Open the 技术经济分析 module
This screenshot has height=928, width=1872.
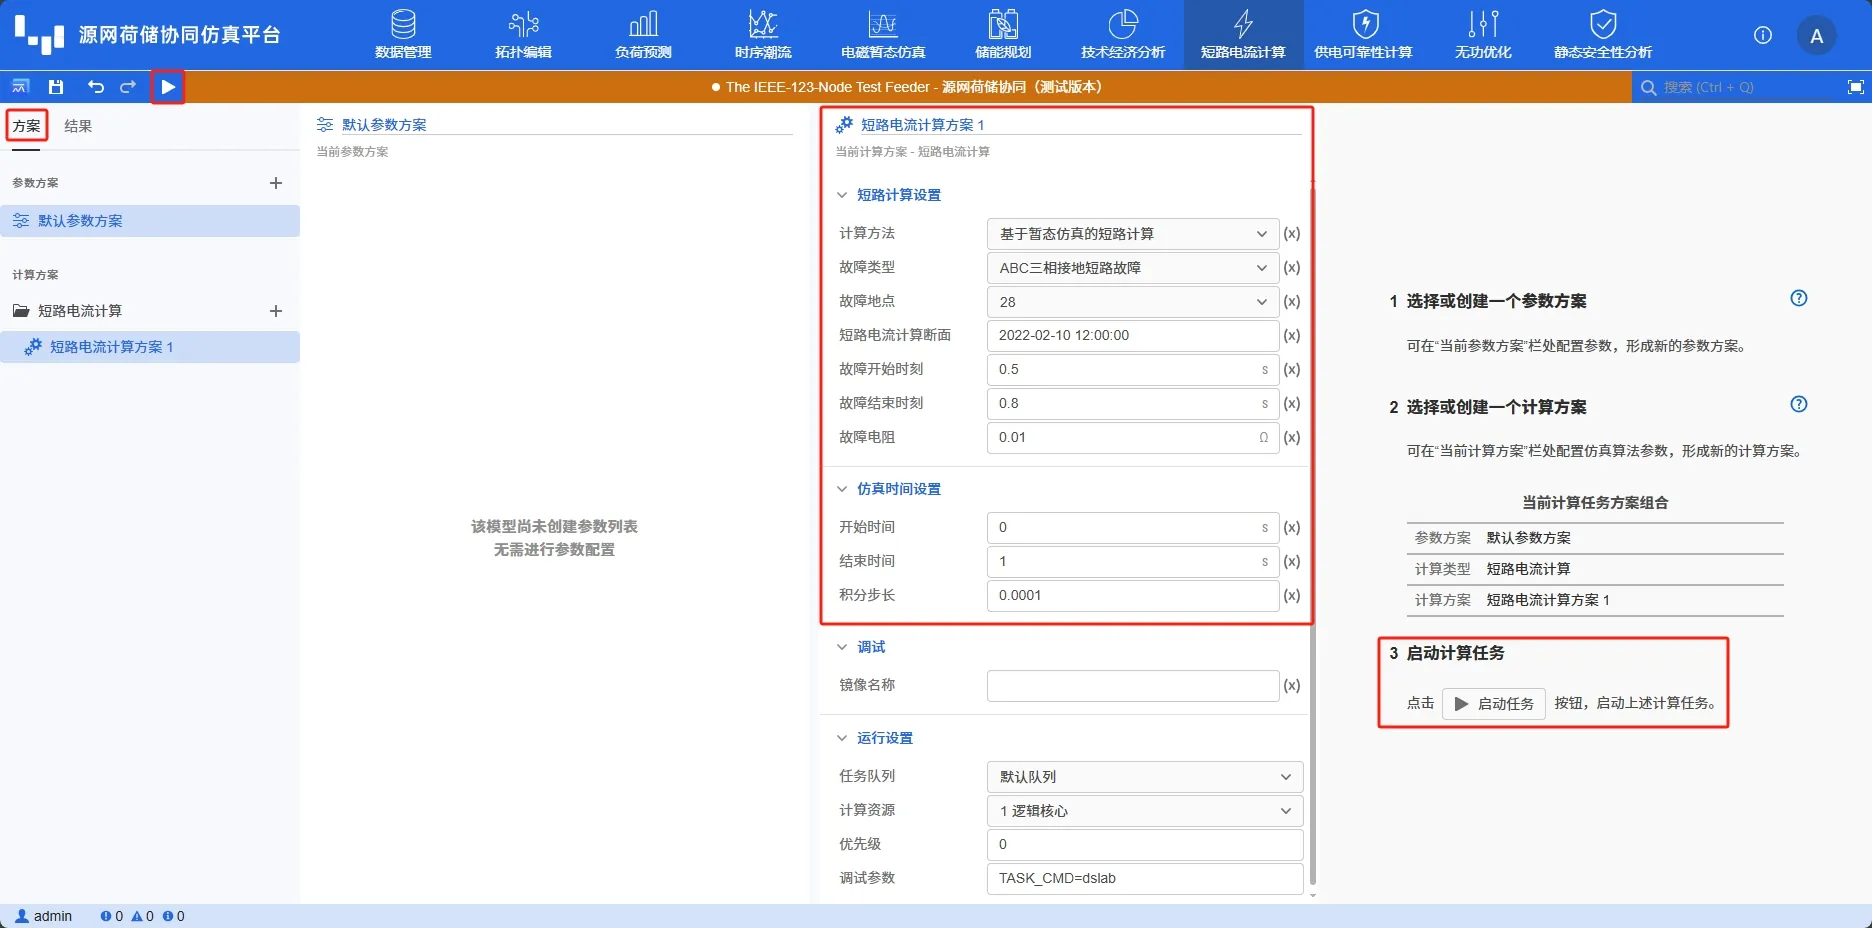(1123, 35)
